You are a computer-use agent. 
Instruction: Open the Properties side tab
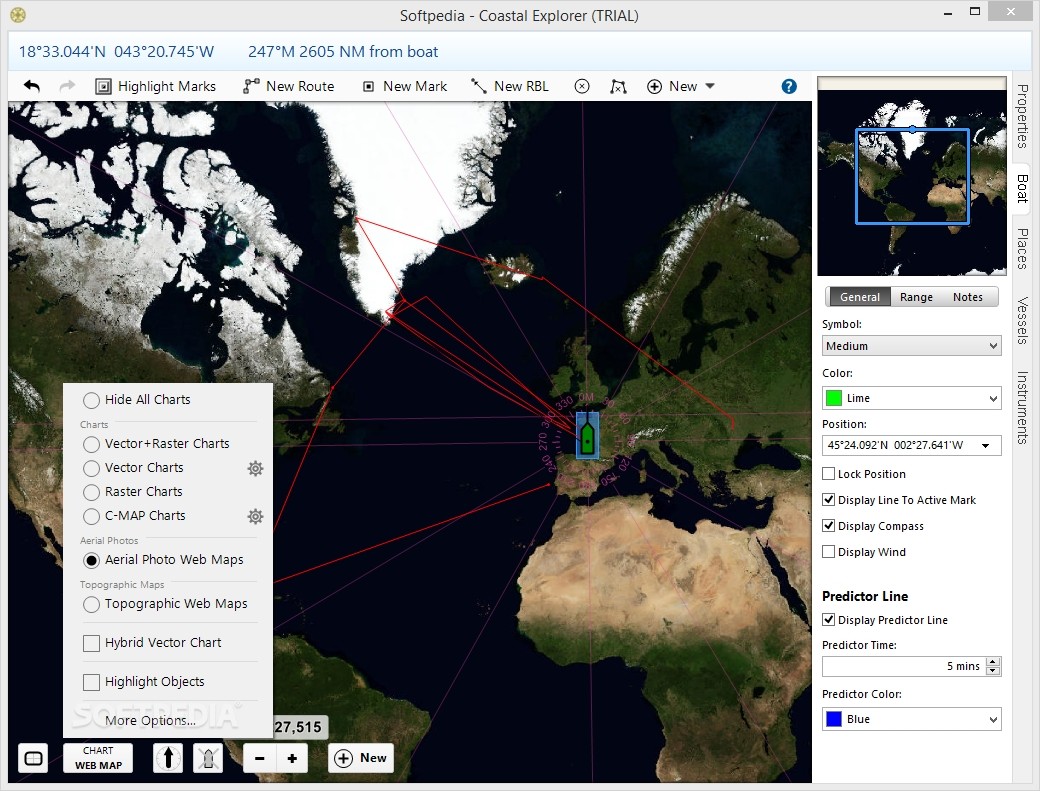pyautogui.click(x=1023, y=116)
